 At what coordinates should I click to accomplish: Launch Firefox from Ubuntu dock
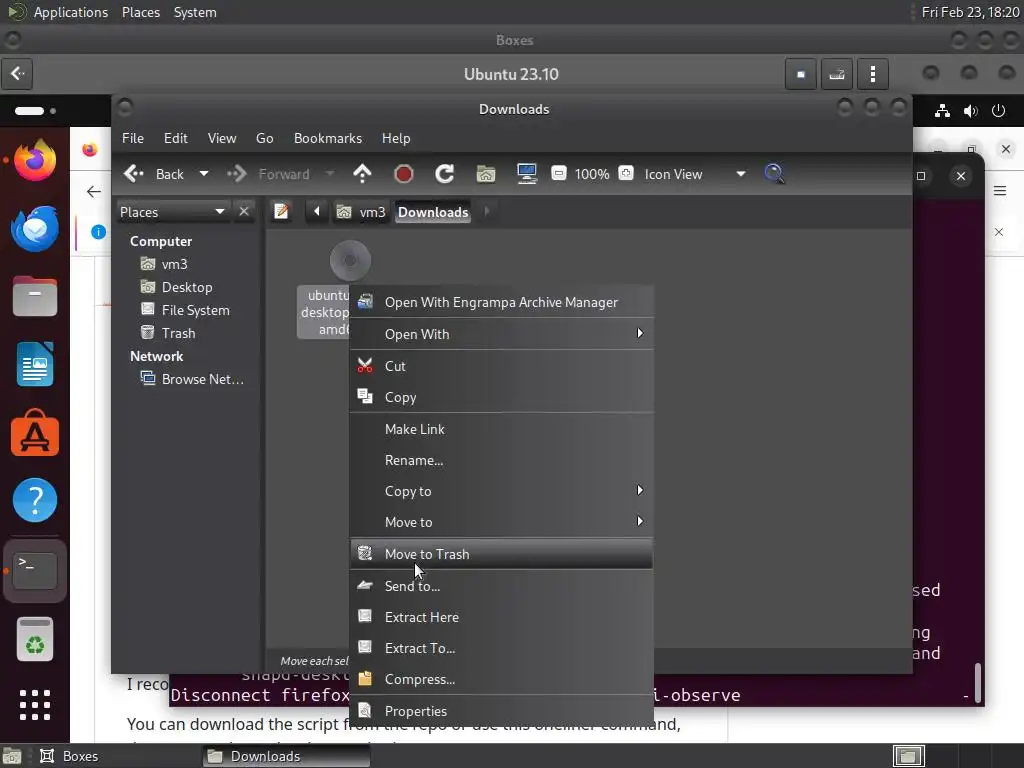(x=35, y=161)
